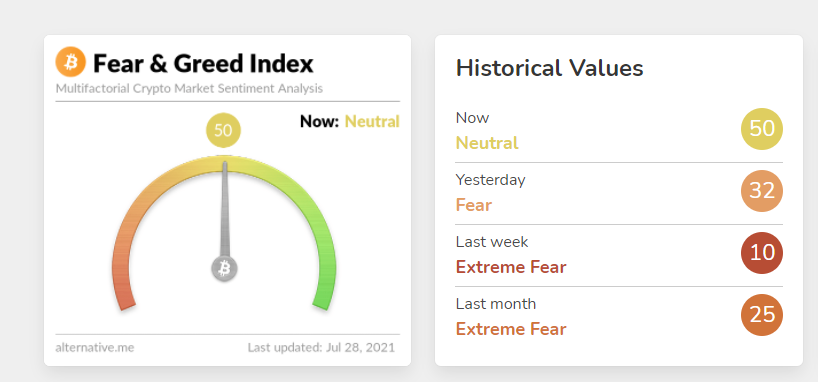Viewport: 818px width, 382px height.
Task: Select the Neutral label under Now
Action: click(x=487, y=143)
